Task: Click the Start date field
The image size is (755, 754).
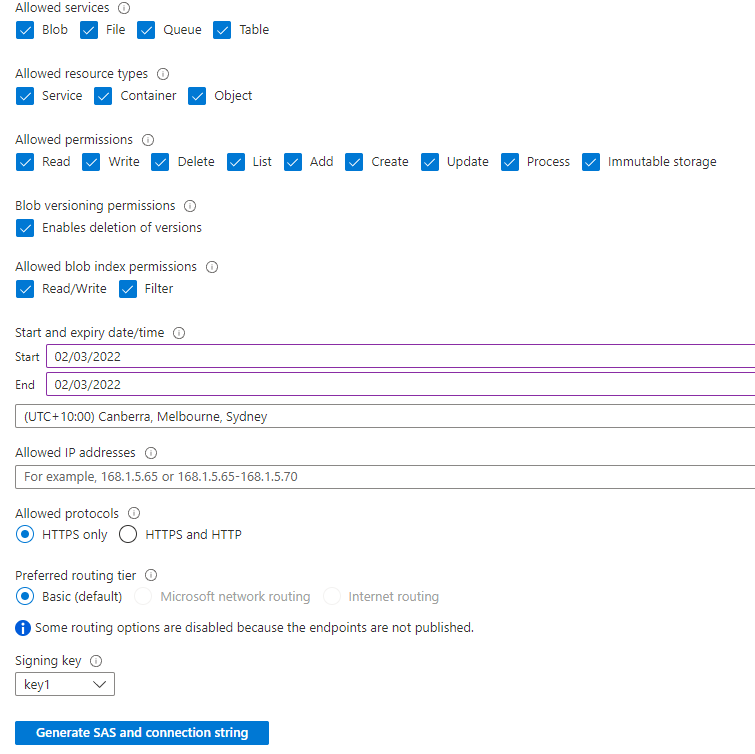Action: click(x=401, y=356)
